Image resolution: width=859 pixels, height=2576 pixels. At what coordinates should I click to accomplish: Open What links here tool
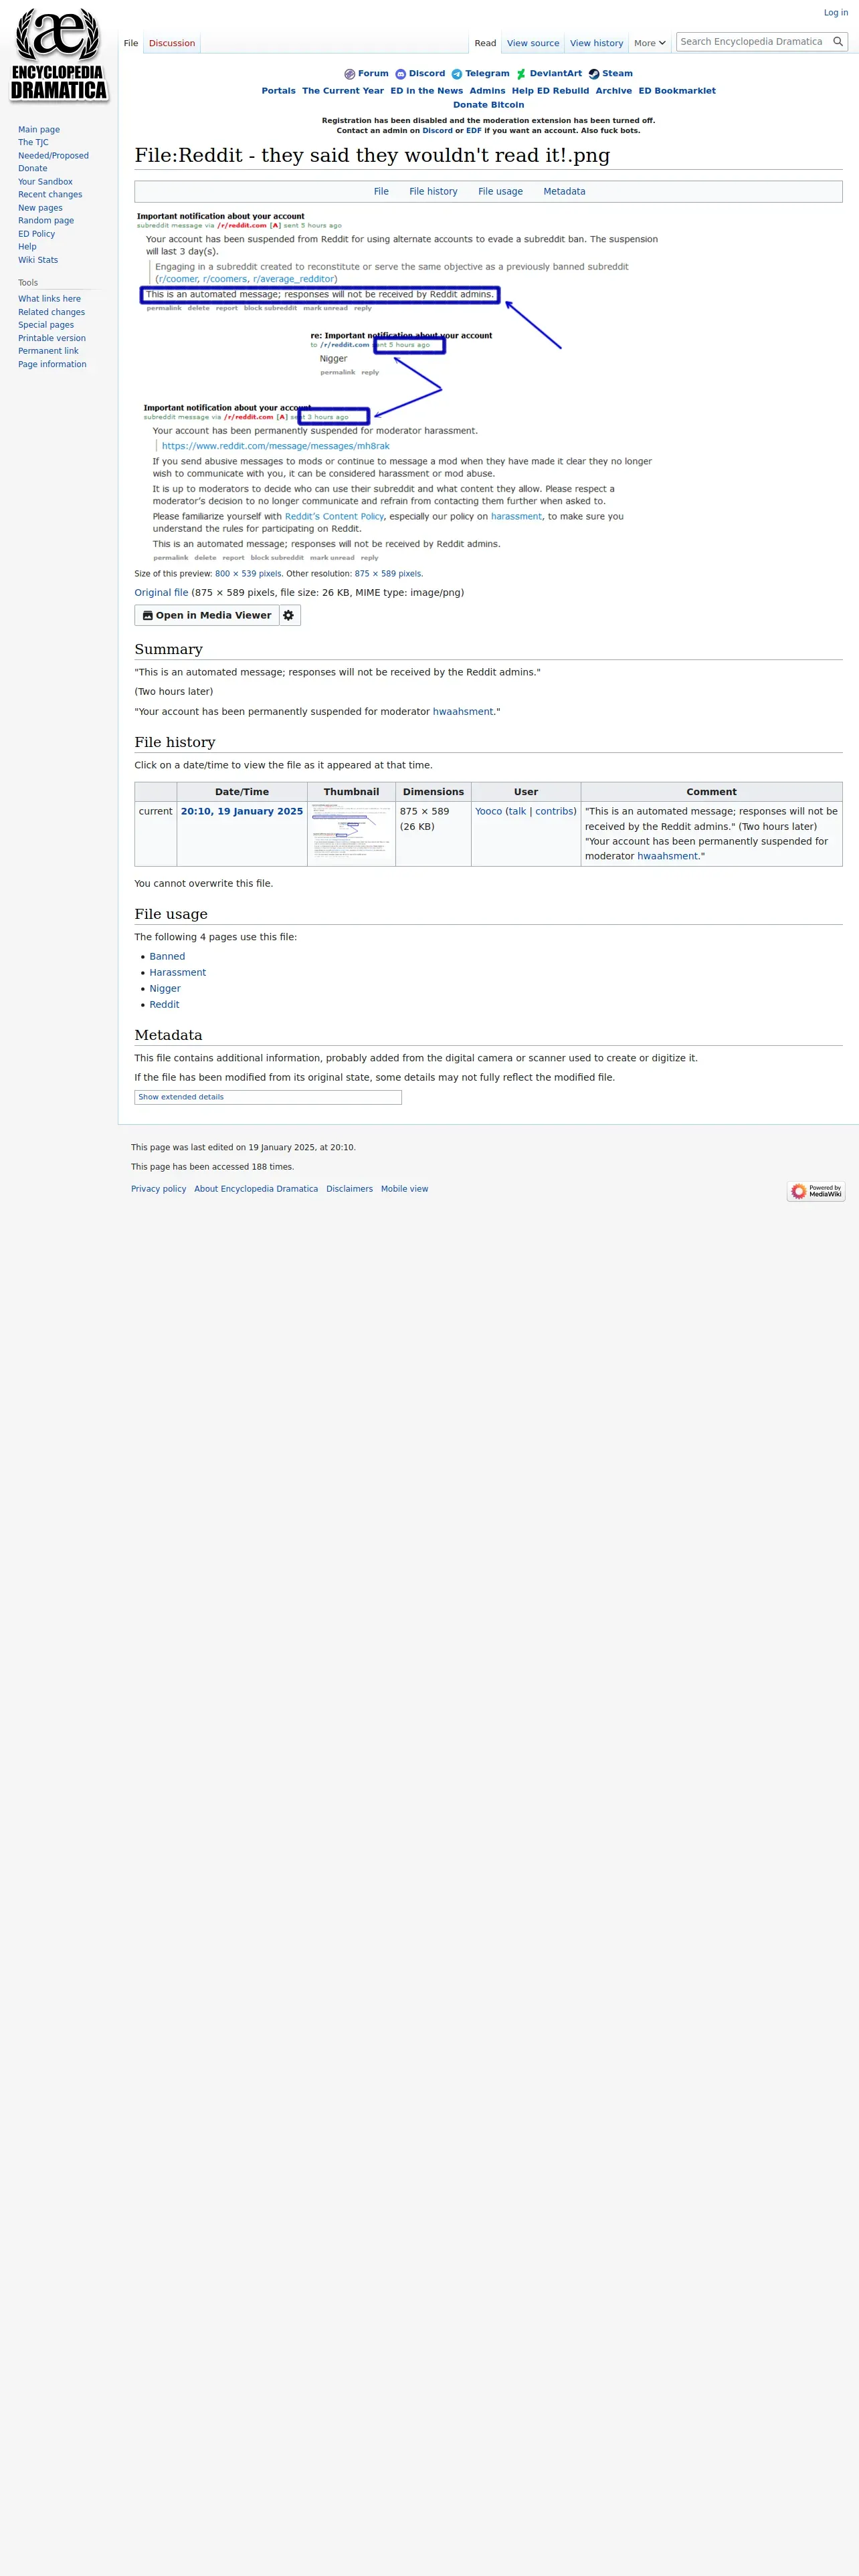pyautogui.click(x=49, y=299)
